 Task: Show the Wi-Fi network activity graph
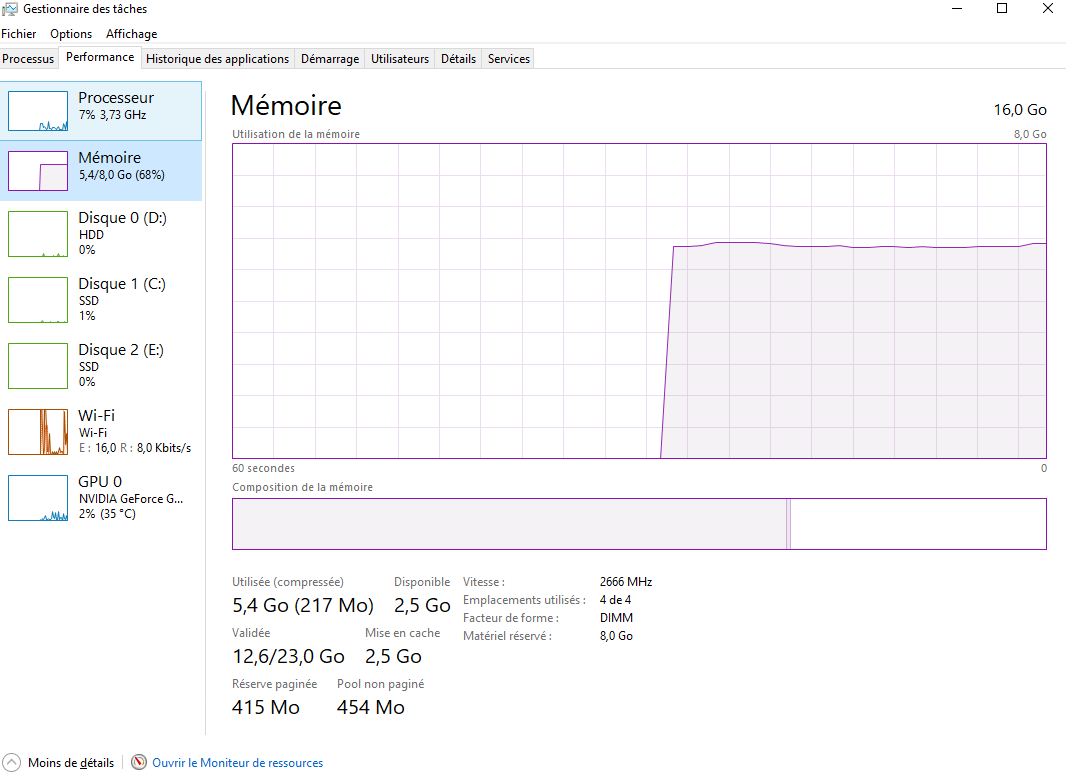[x=101, y=431]
